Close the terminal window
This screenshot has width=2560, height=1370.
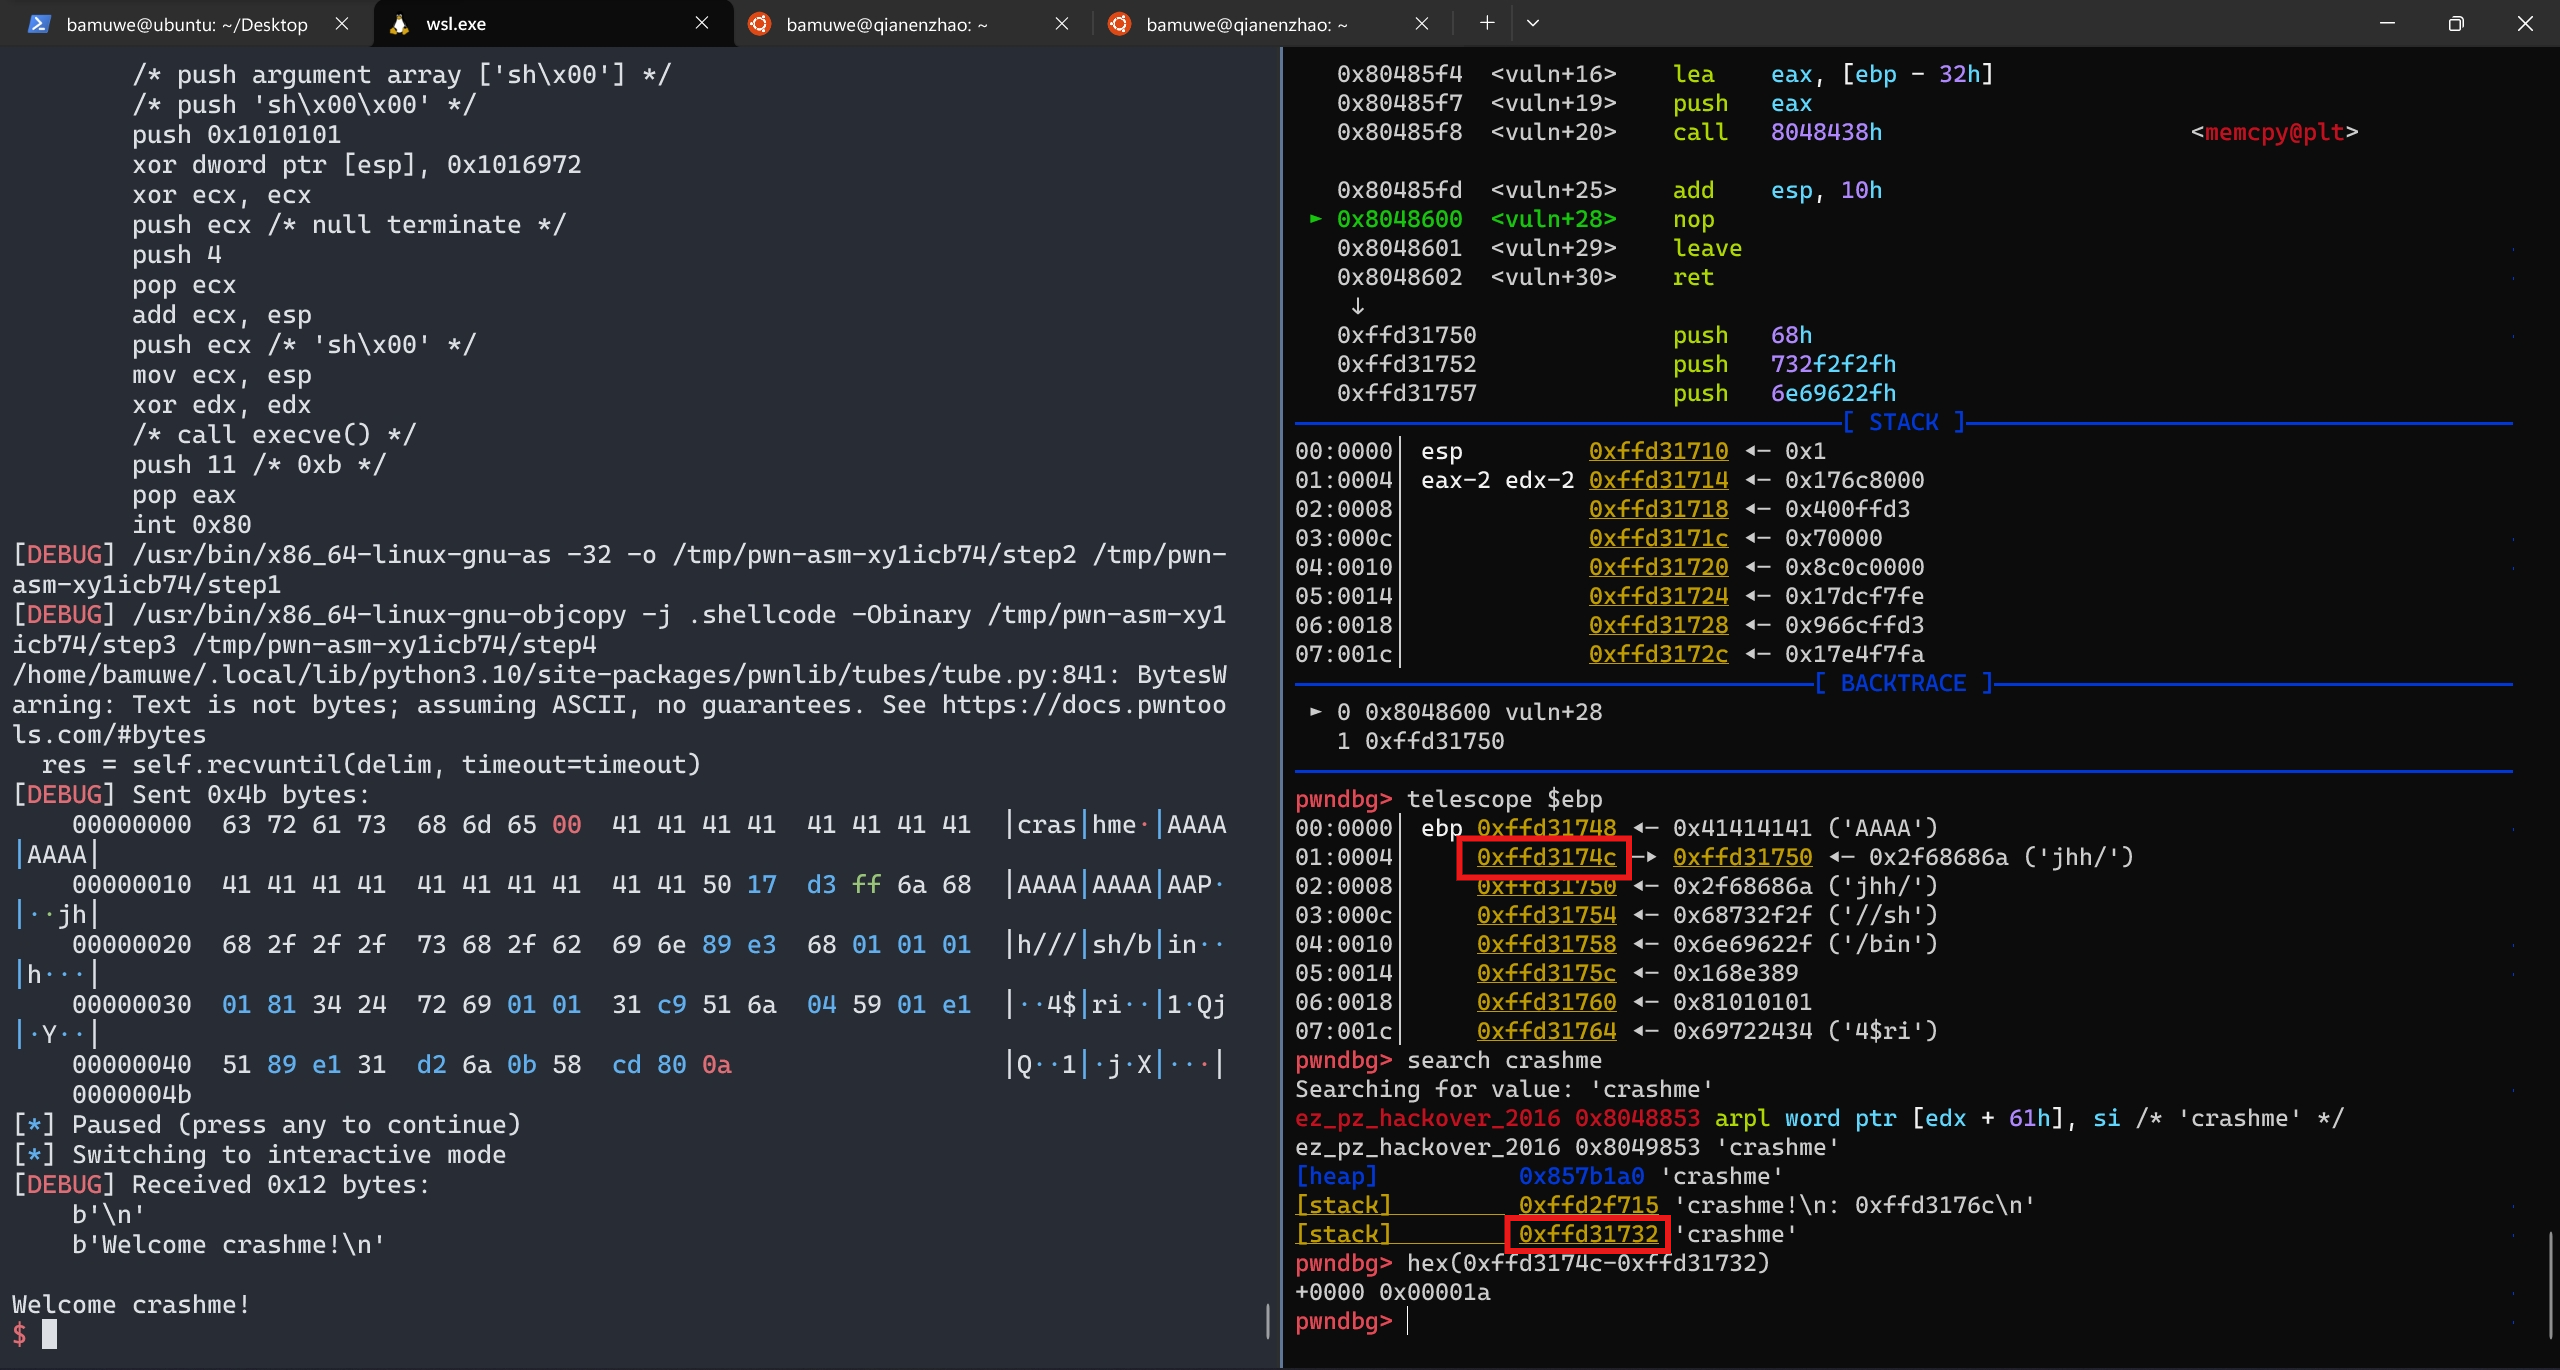[2525, 23]
